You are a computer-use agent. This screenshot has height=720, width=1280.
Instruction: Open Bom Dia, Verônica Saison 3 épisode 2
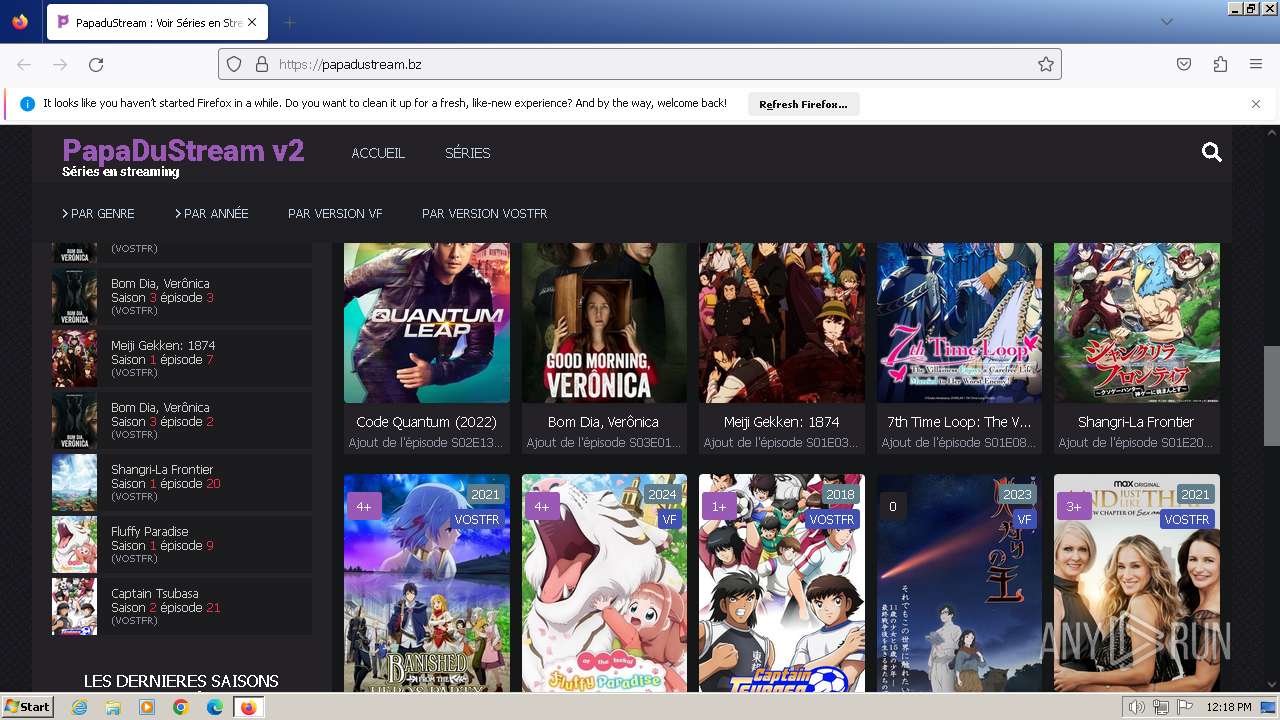coord(182,421)
